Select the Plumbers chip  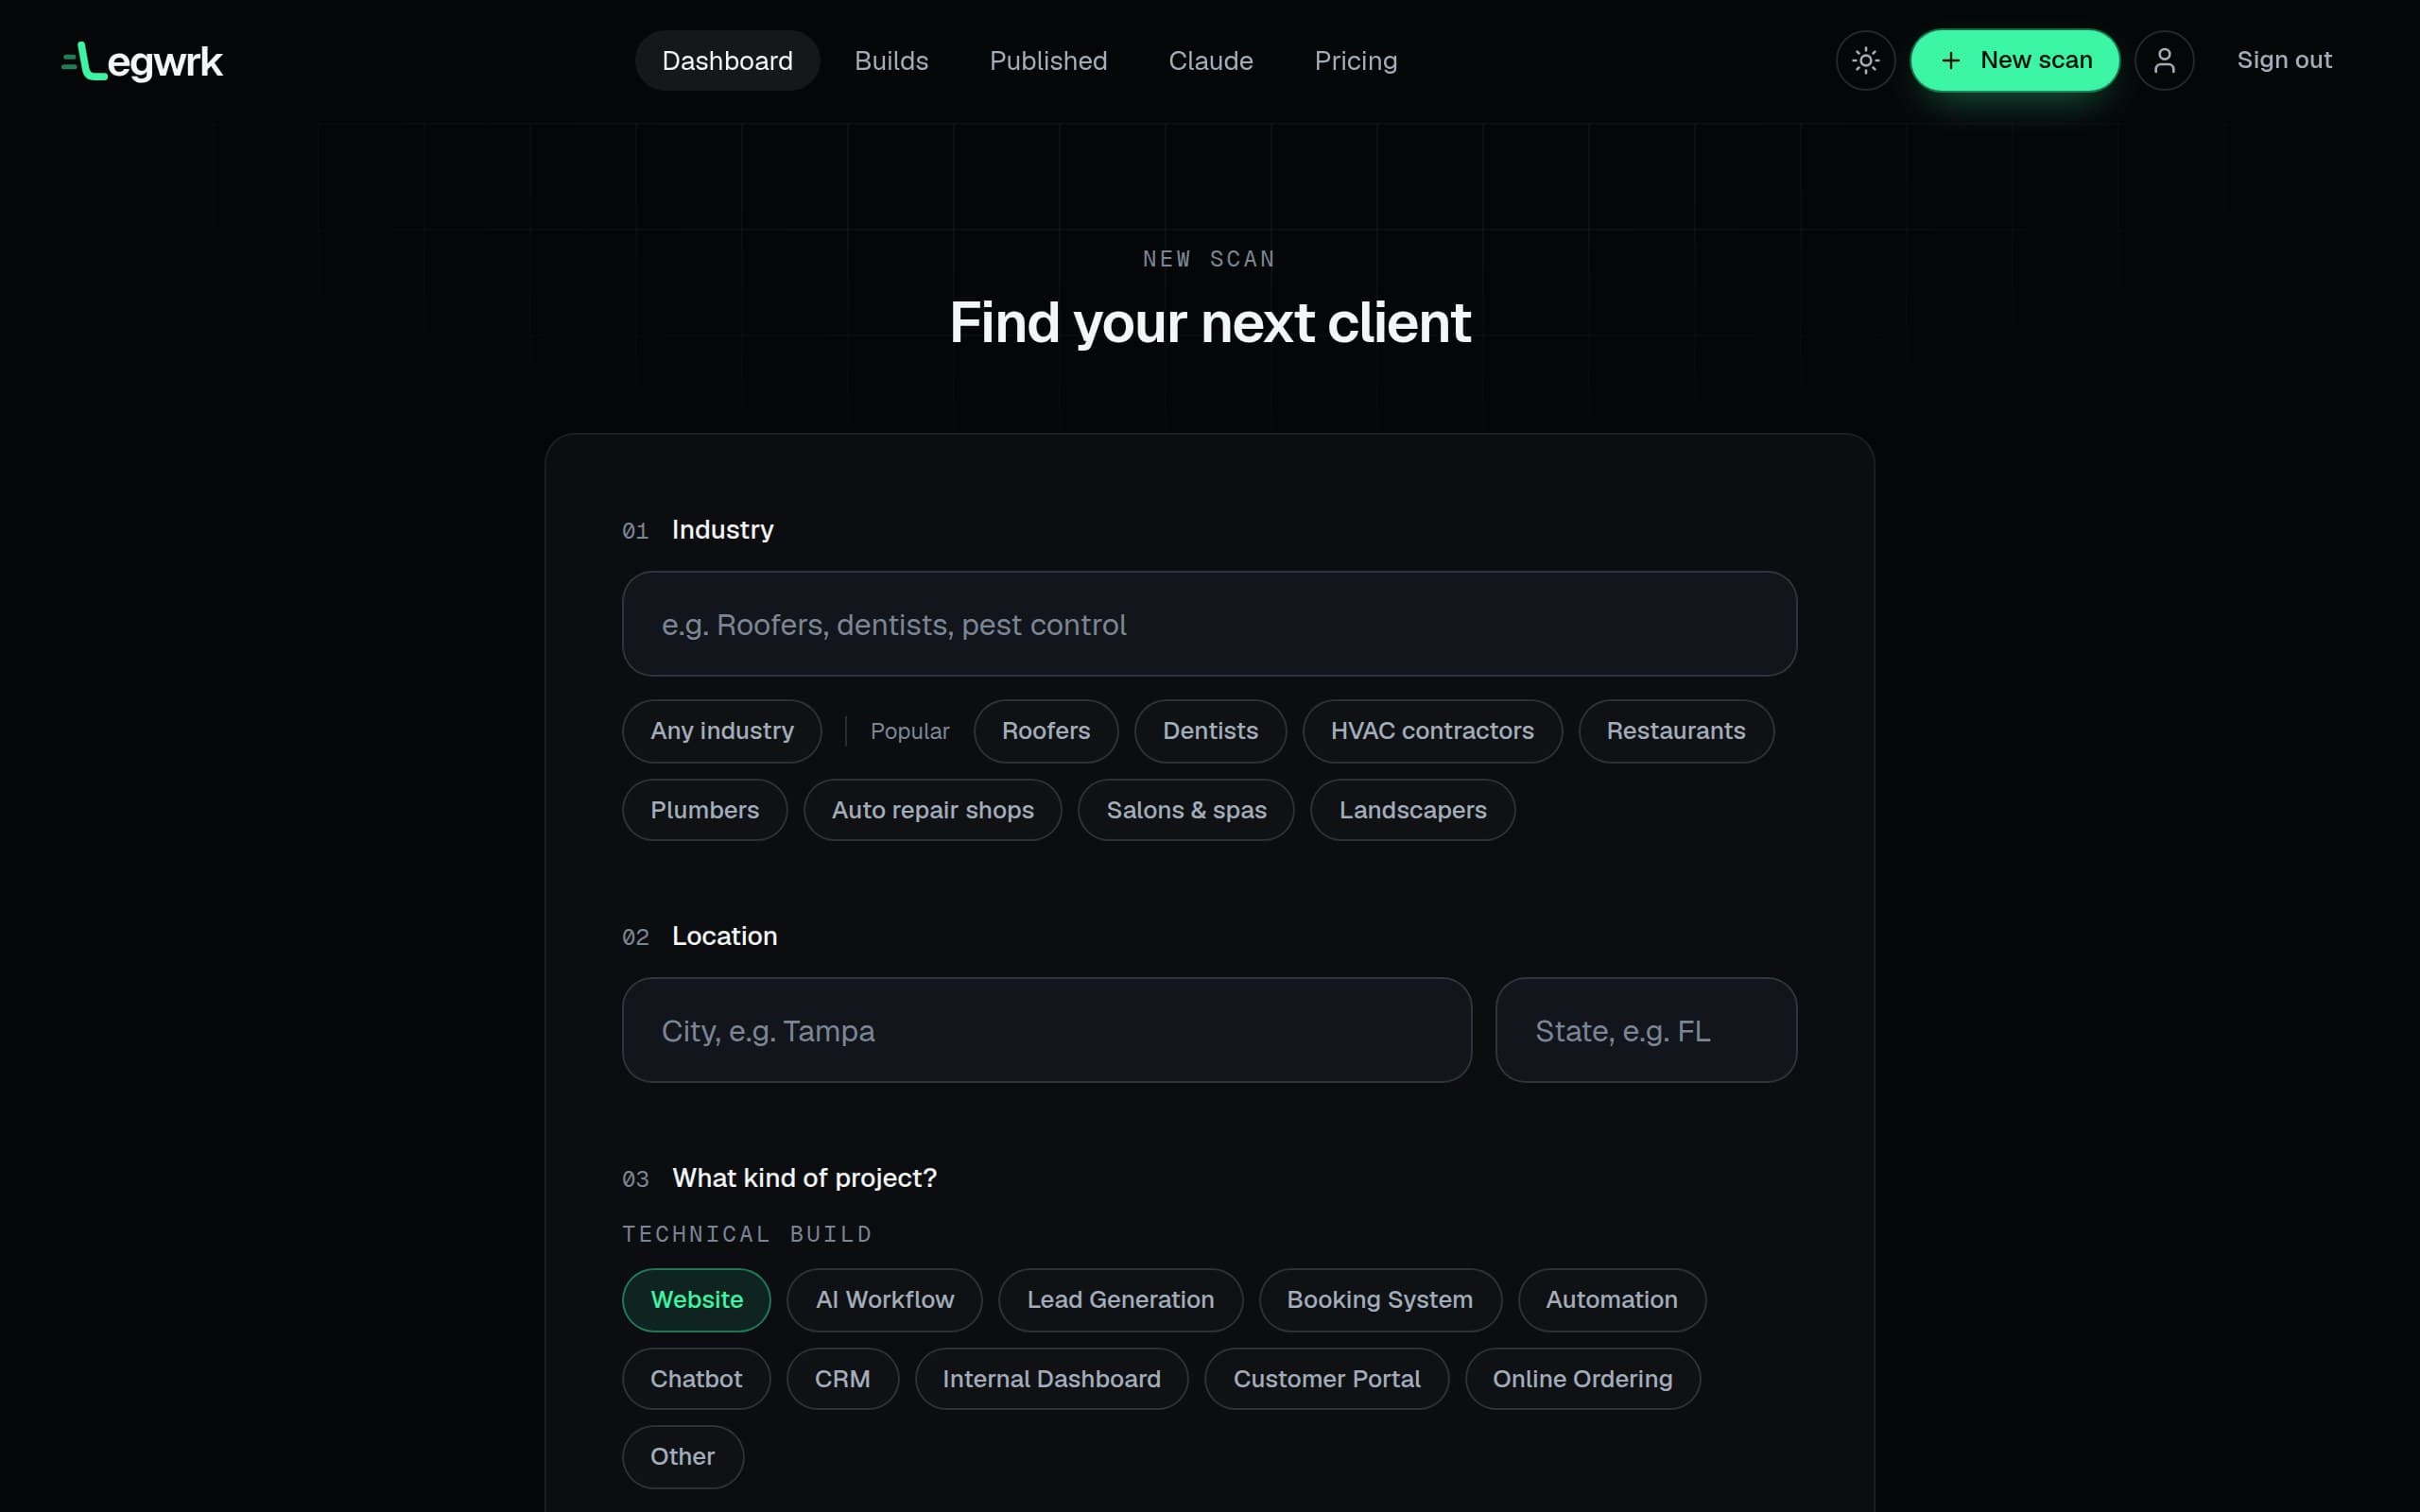(x=704, y=810)
